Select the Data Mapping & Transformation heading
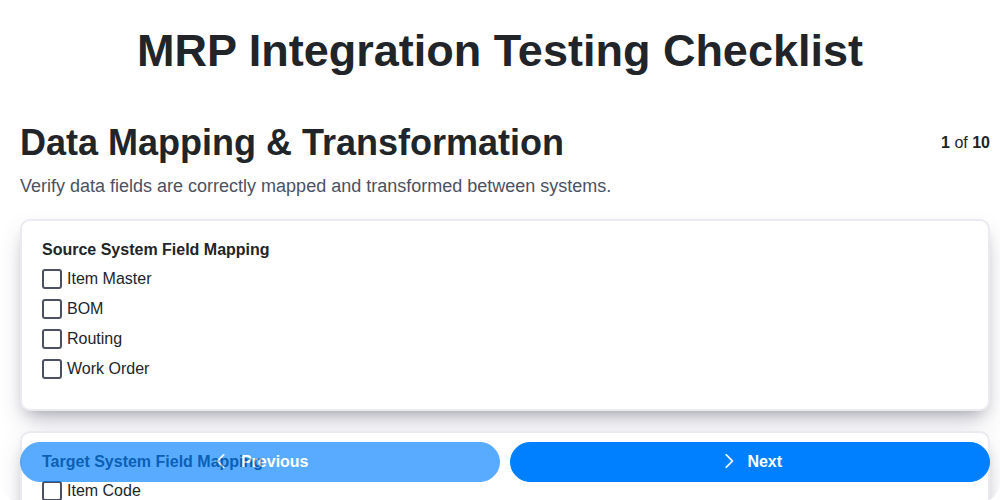This screenshot has width=1000, height=500. coord(292,143)
